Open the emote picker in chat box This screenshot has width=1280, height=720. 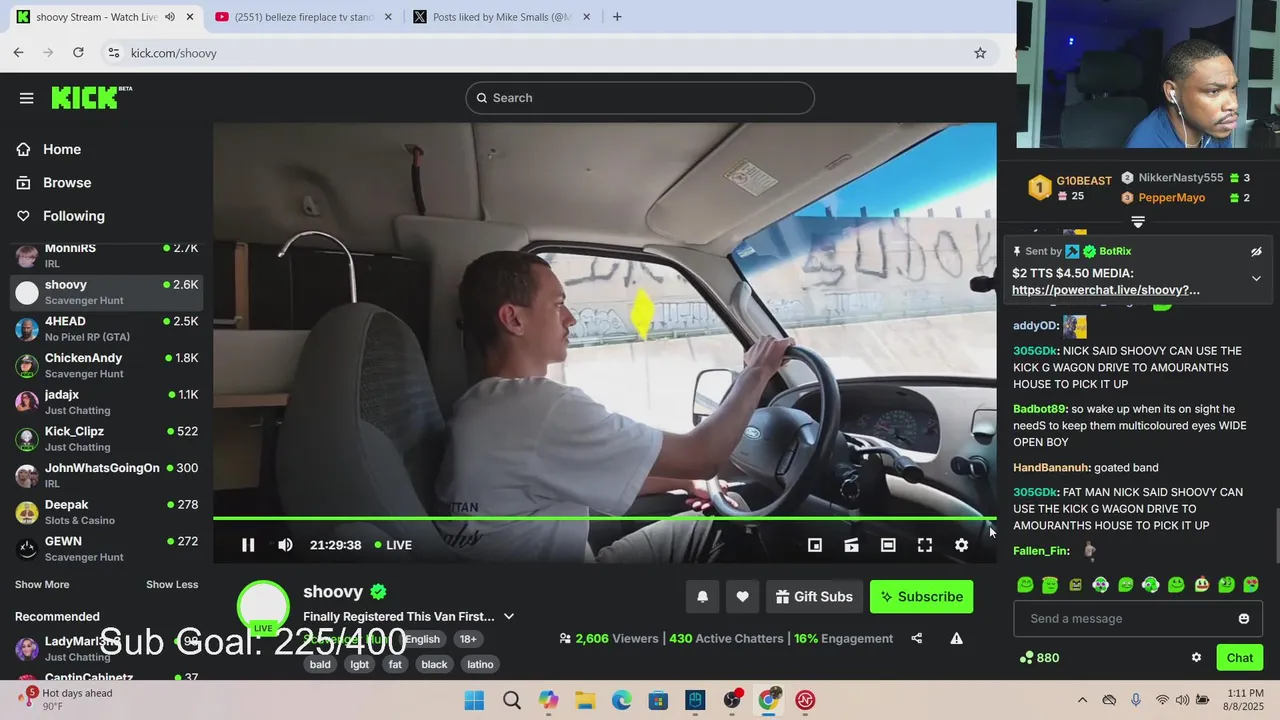(x=1244, y=619)
